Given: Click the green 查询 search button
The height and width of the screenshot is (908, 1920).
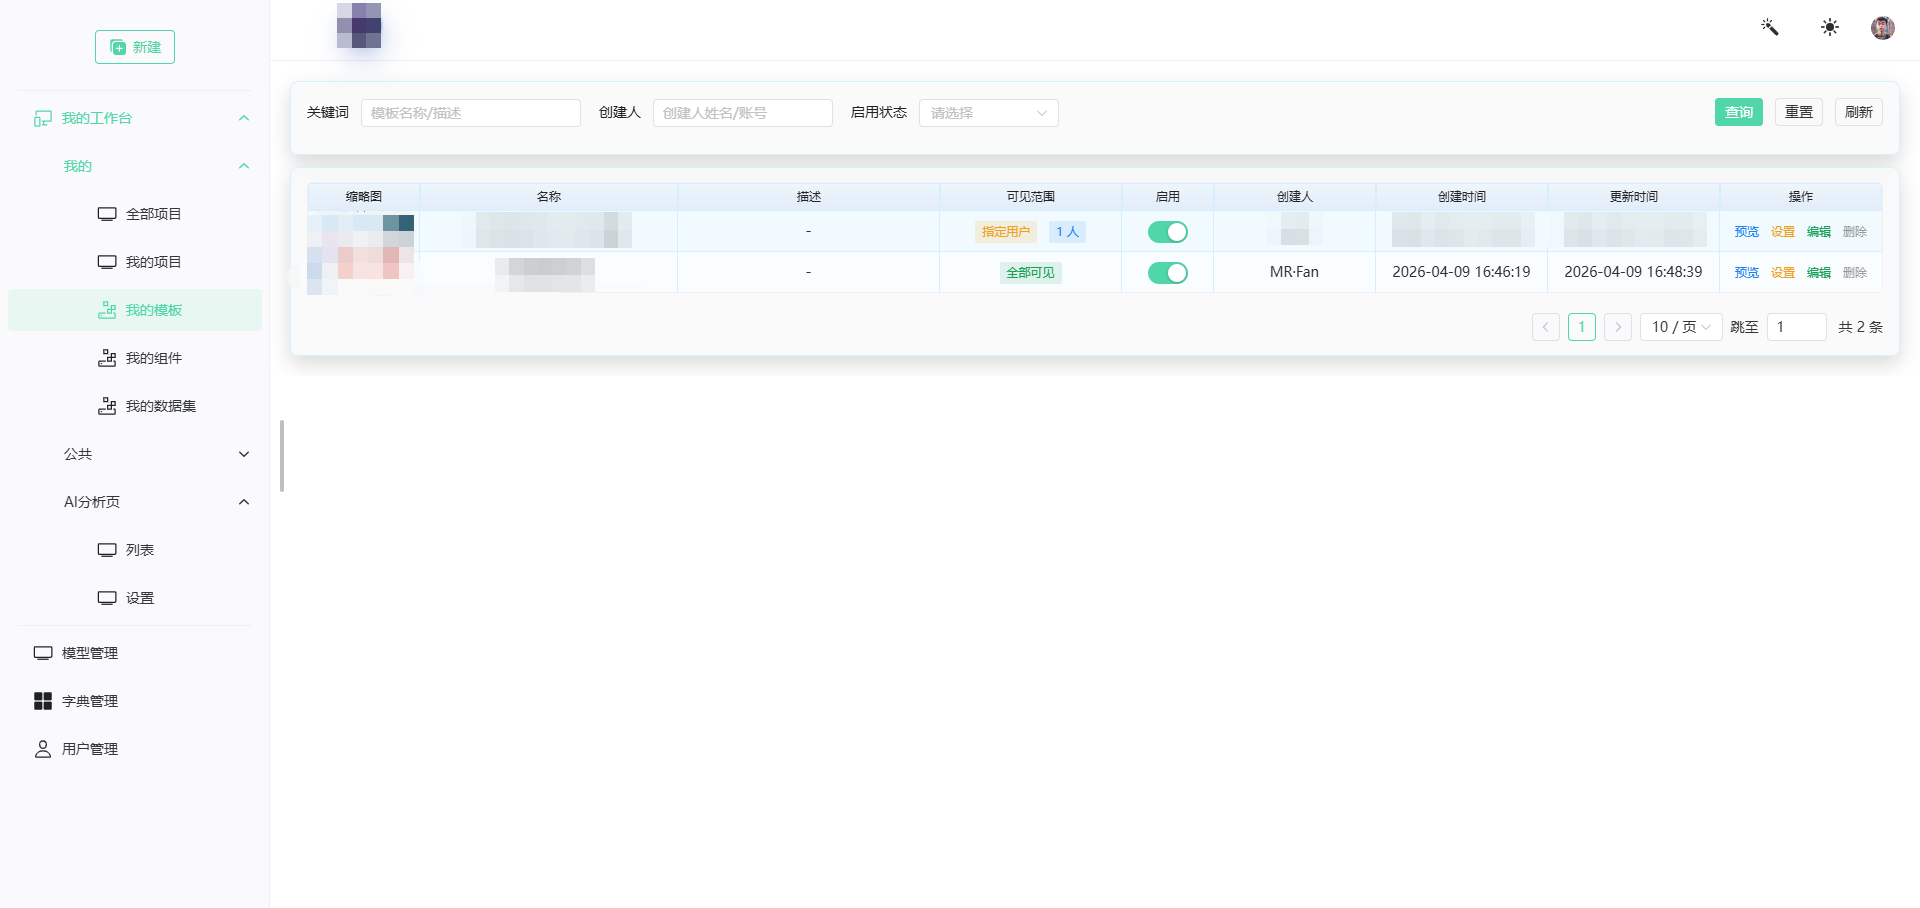Looking at the screenshot, I should pos(1738,112).
